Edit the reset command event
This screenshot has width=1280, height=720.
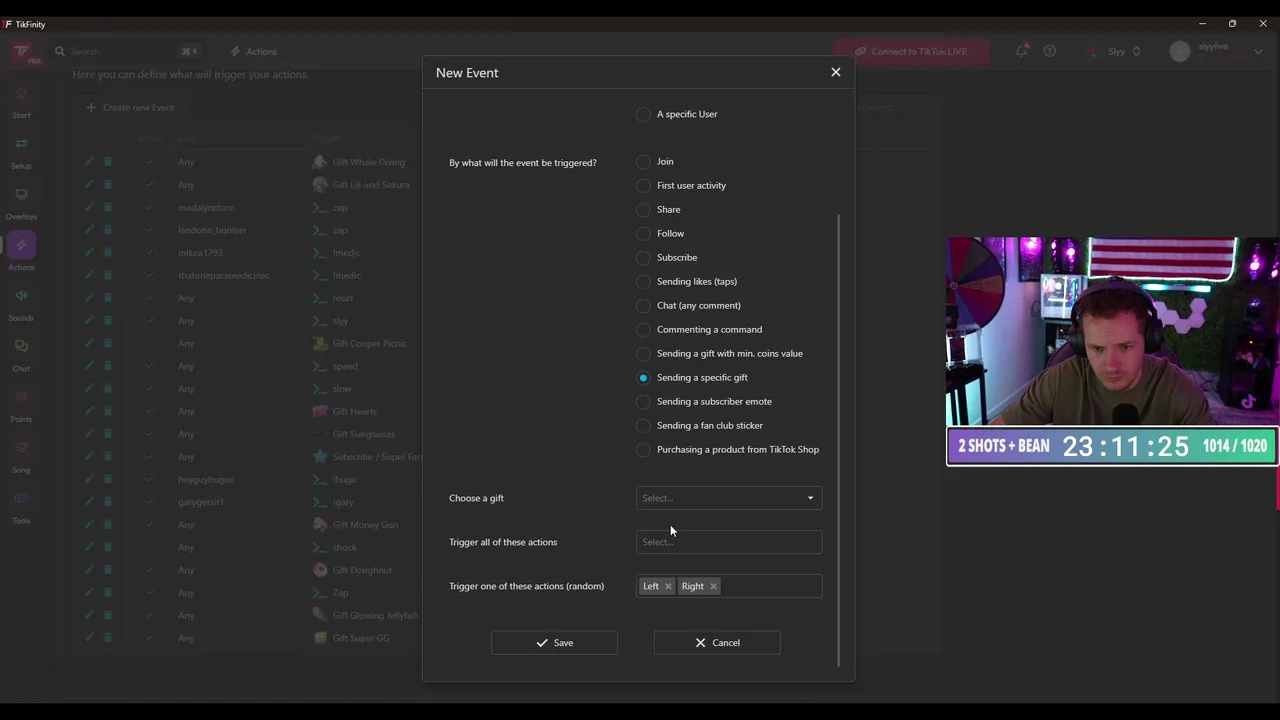(89, 298)
